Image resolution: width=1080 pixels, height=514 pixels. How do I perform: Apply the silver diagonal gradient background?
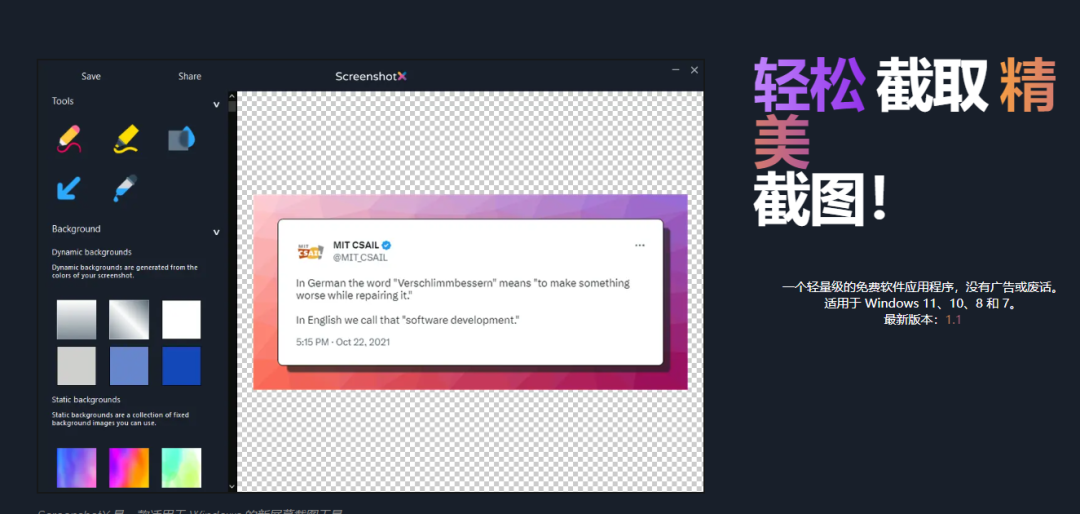point(129,320)
